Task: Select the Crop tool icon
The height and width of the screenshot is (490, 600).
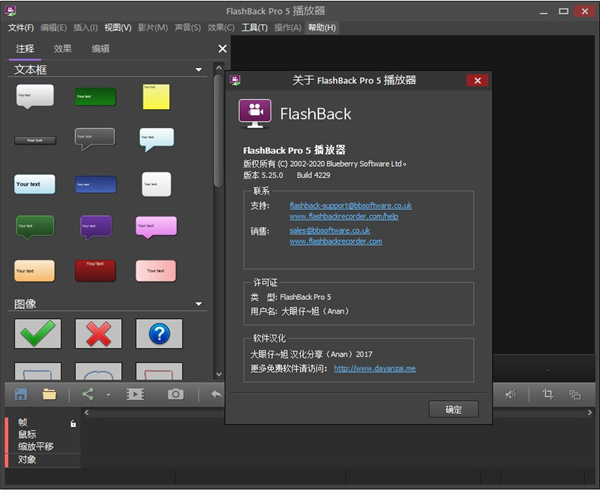Action: coord(548,394)
